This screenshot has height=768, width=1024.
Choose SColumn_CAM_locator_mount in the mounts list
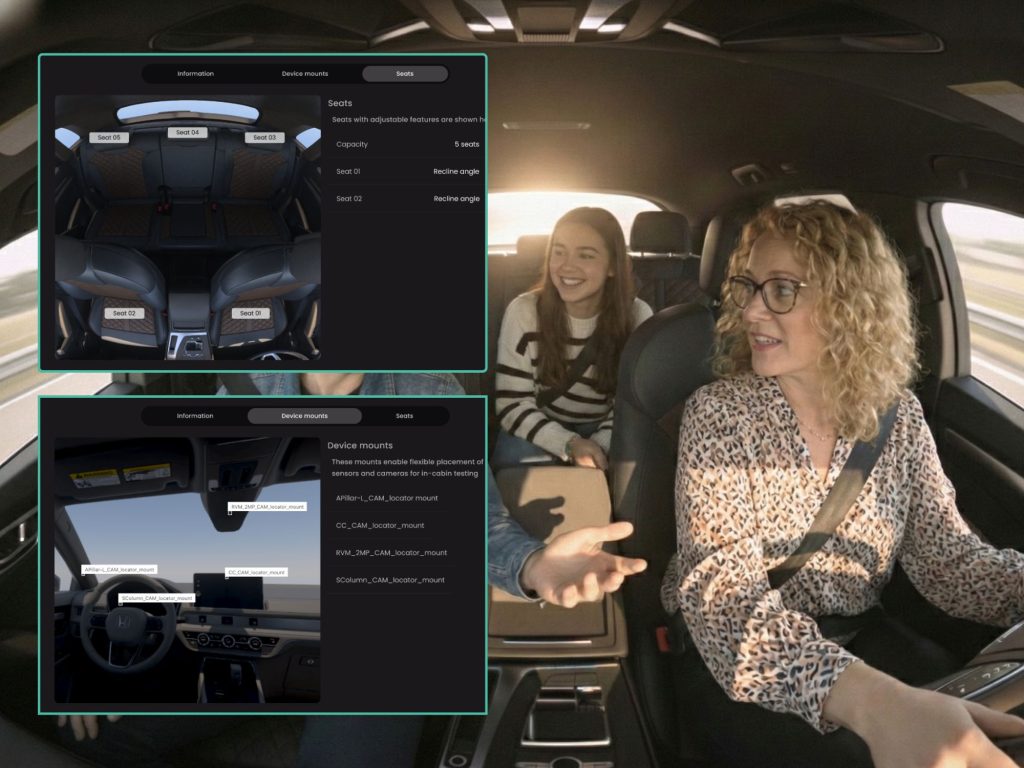tap(390, 581)
